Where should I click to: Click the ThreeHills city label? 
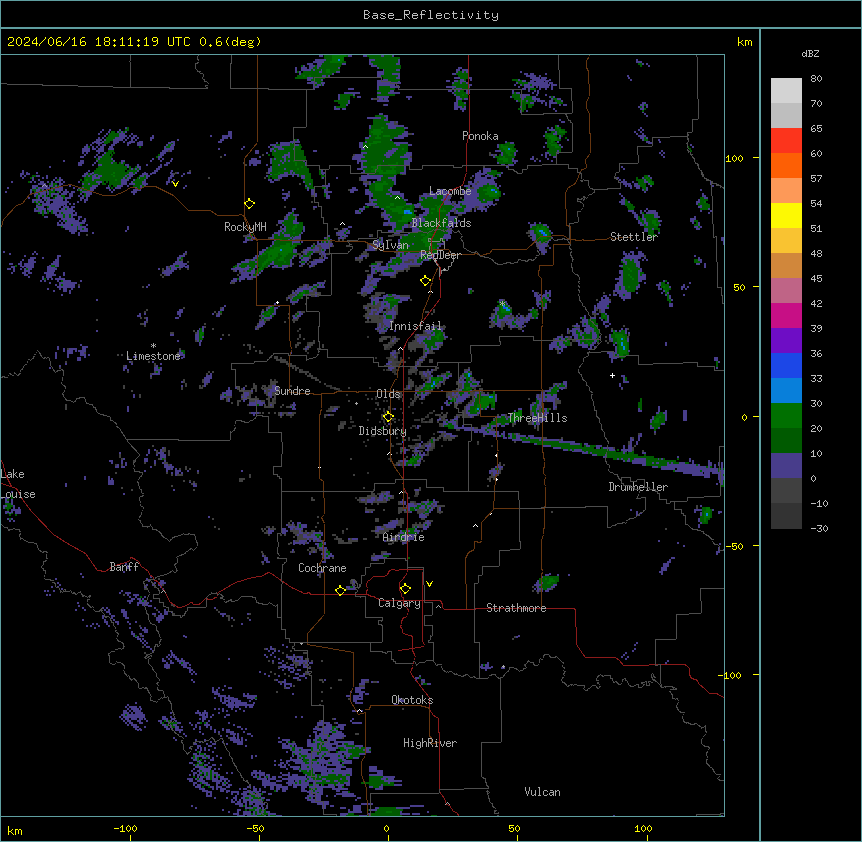click(x=538, y=418)
